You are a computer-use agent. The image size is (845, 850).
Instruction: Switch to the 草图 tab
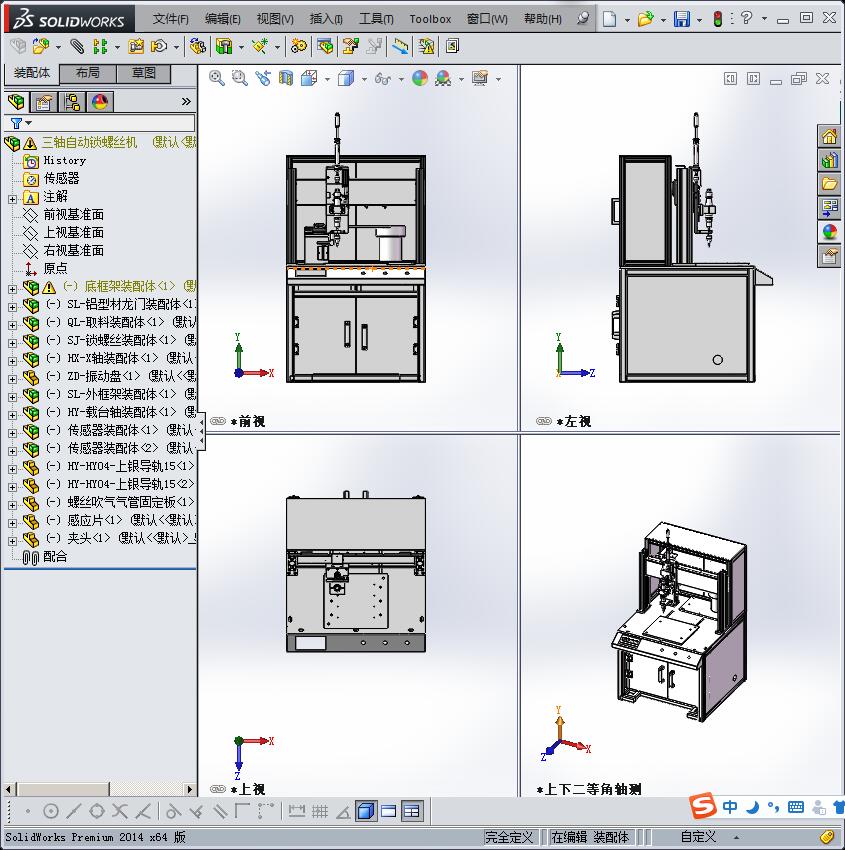[144, 73]
